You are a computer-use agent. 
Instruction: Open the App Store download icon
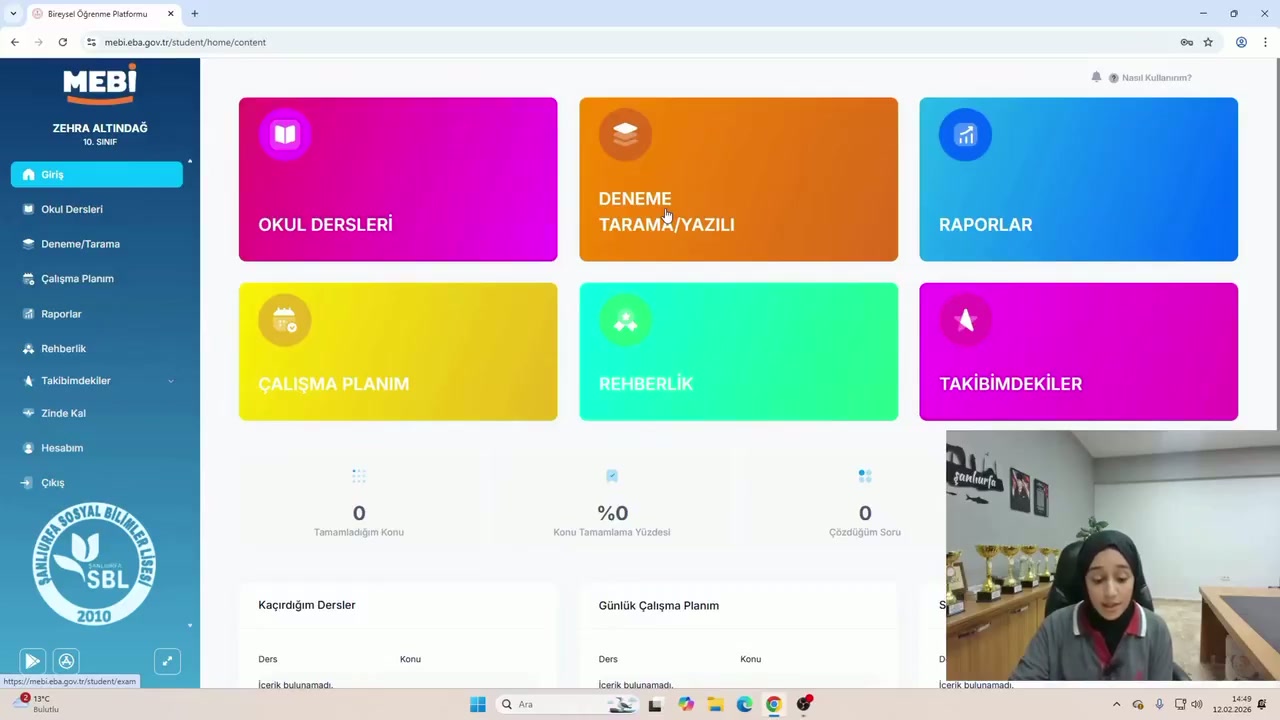(x=66, y=661)
